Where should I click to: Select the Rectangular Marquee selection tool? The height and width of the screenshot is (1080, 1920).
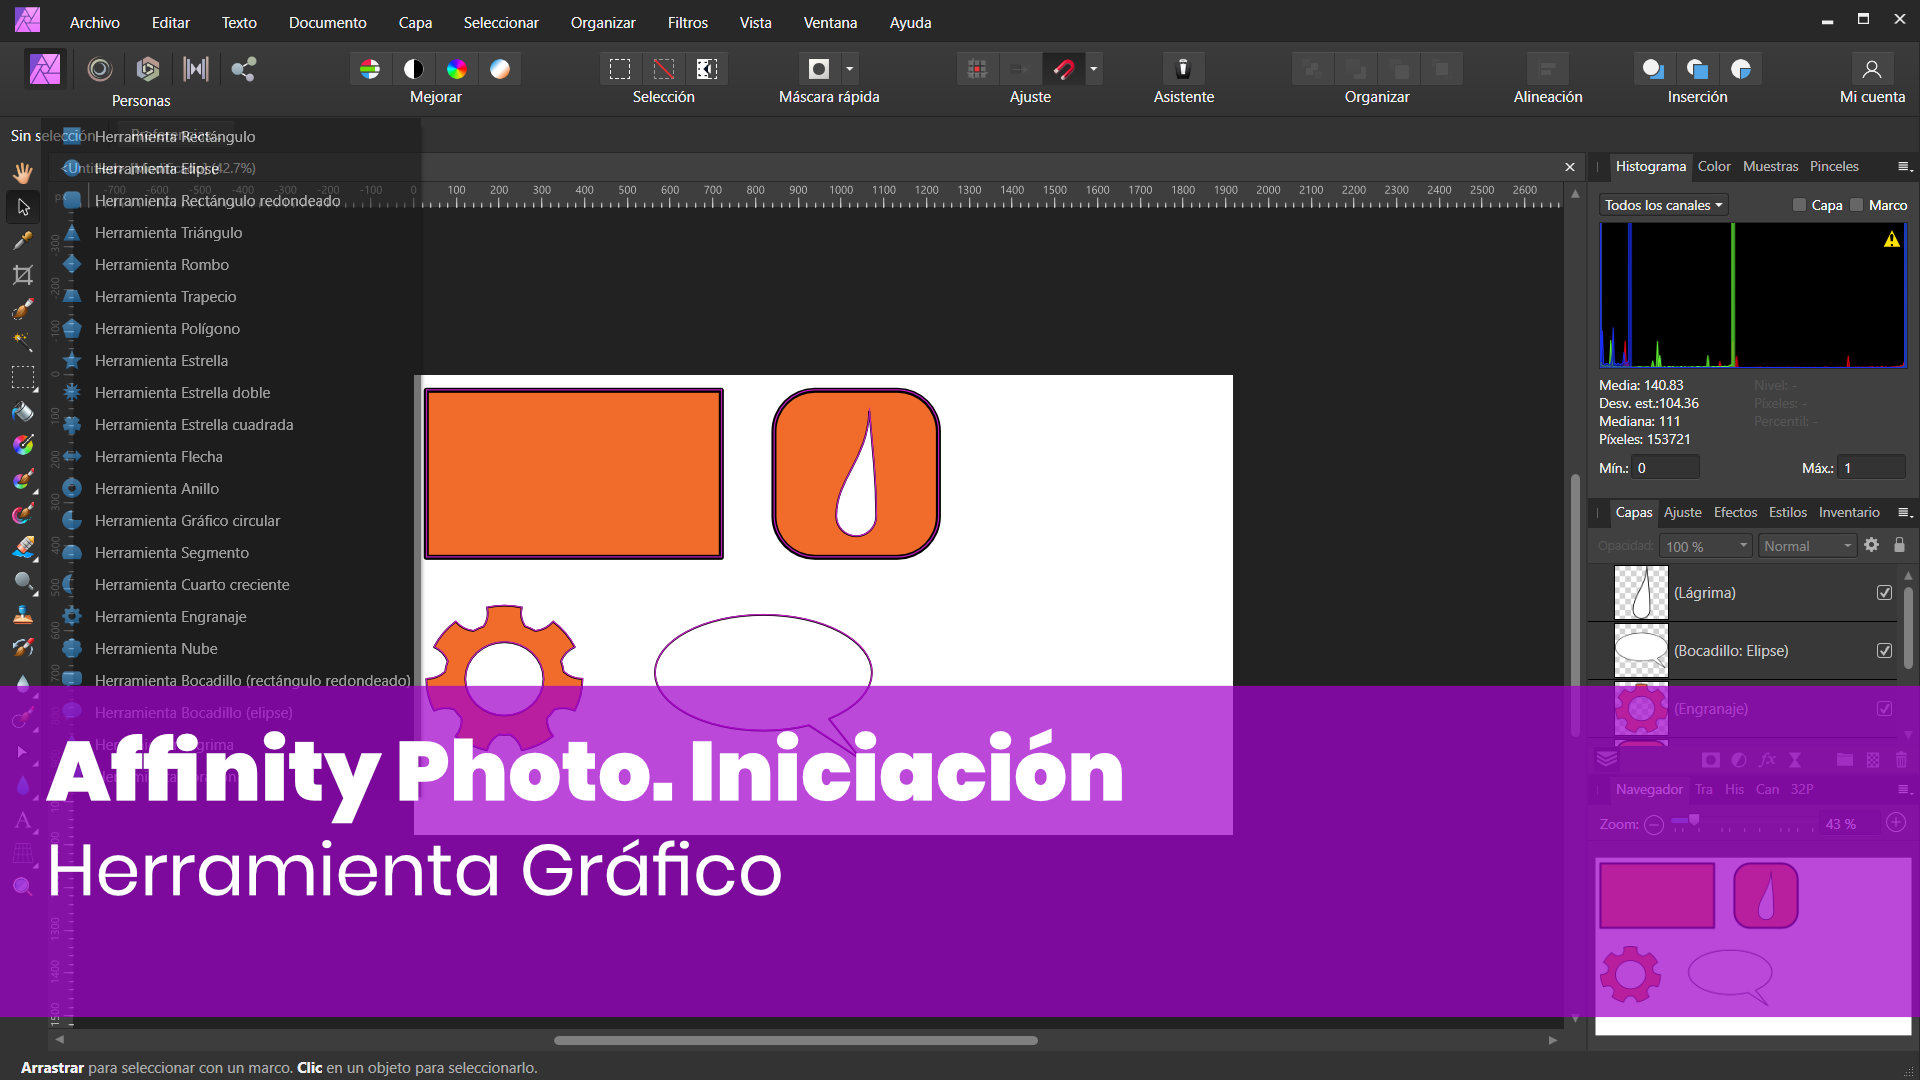point(23,377)
